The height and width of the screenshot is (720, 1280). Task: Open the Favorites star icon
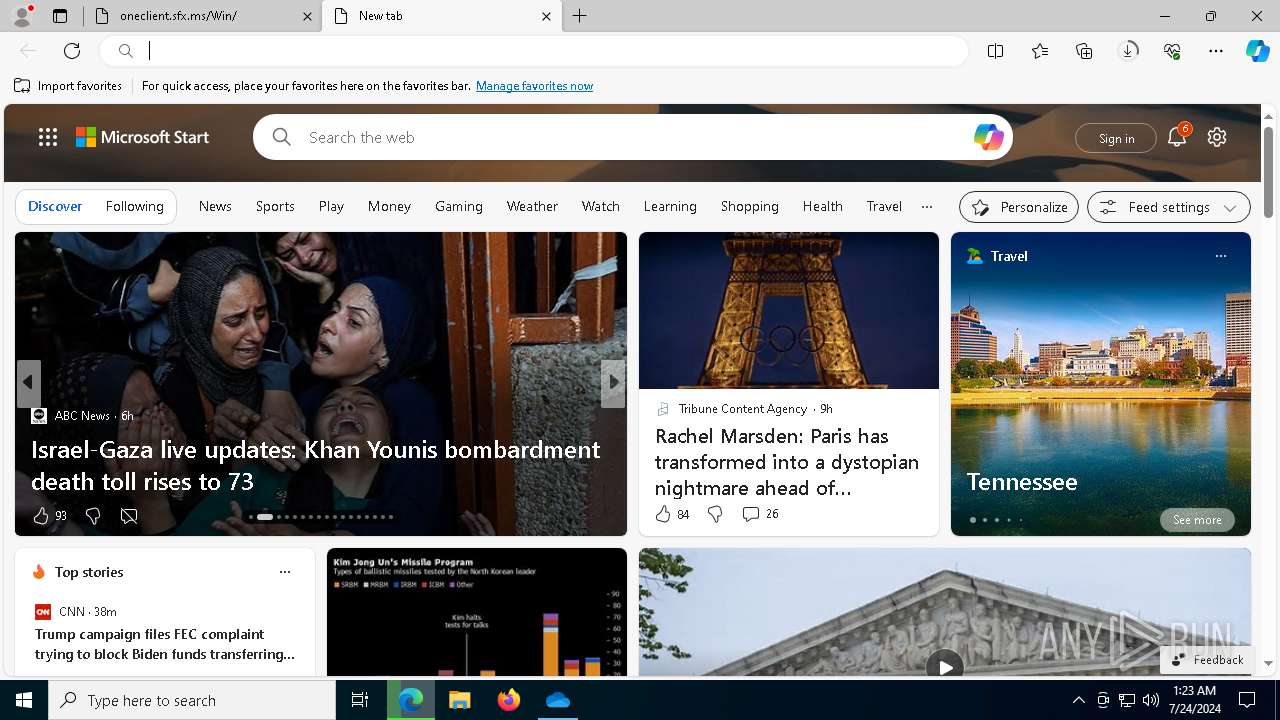coord(1040,51)
